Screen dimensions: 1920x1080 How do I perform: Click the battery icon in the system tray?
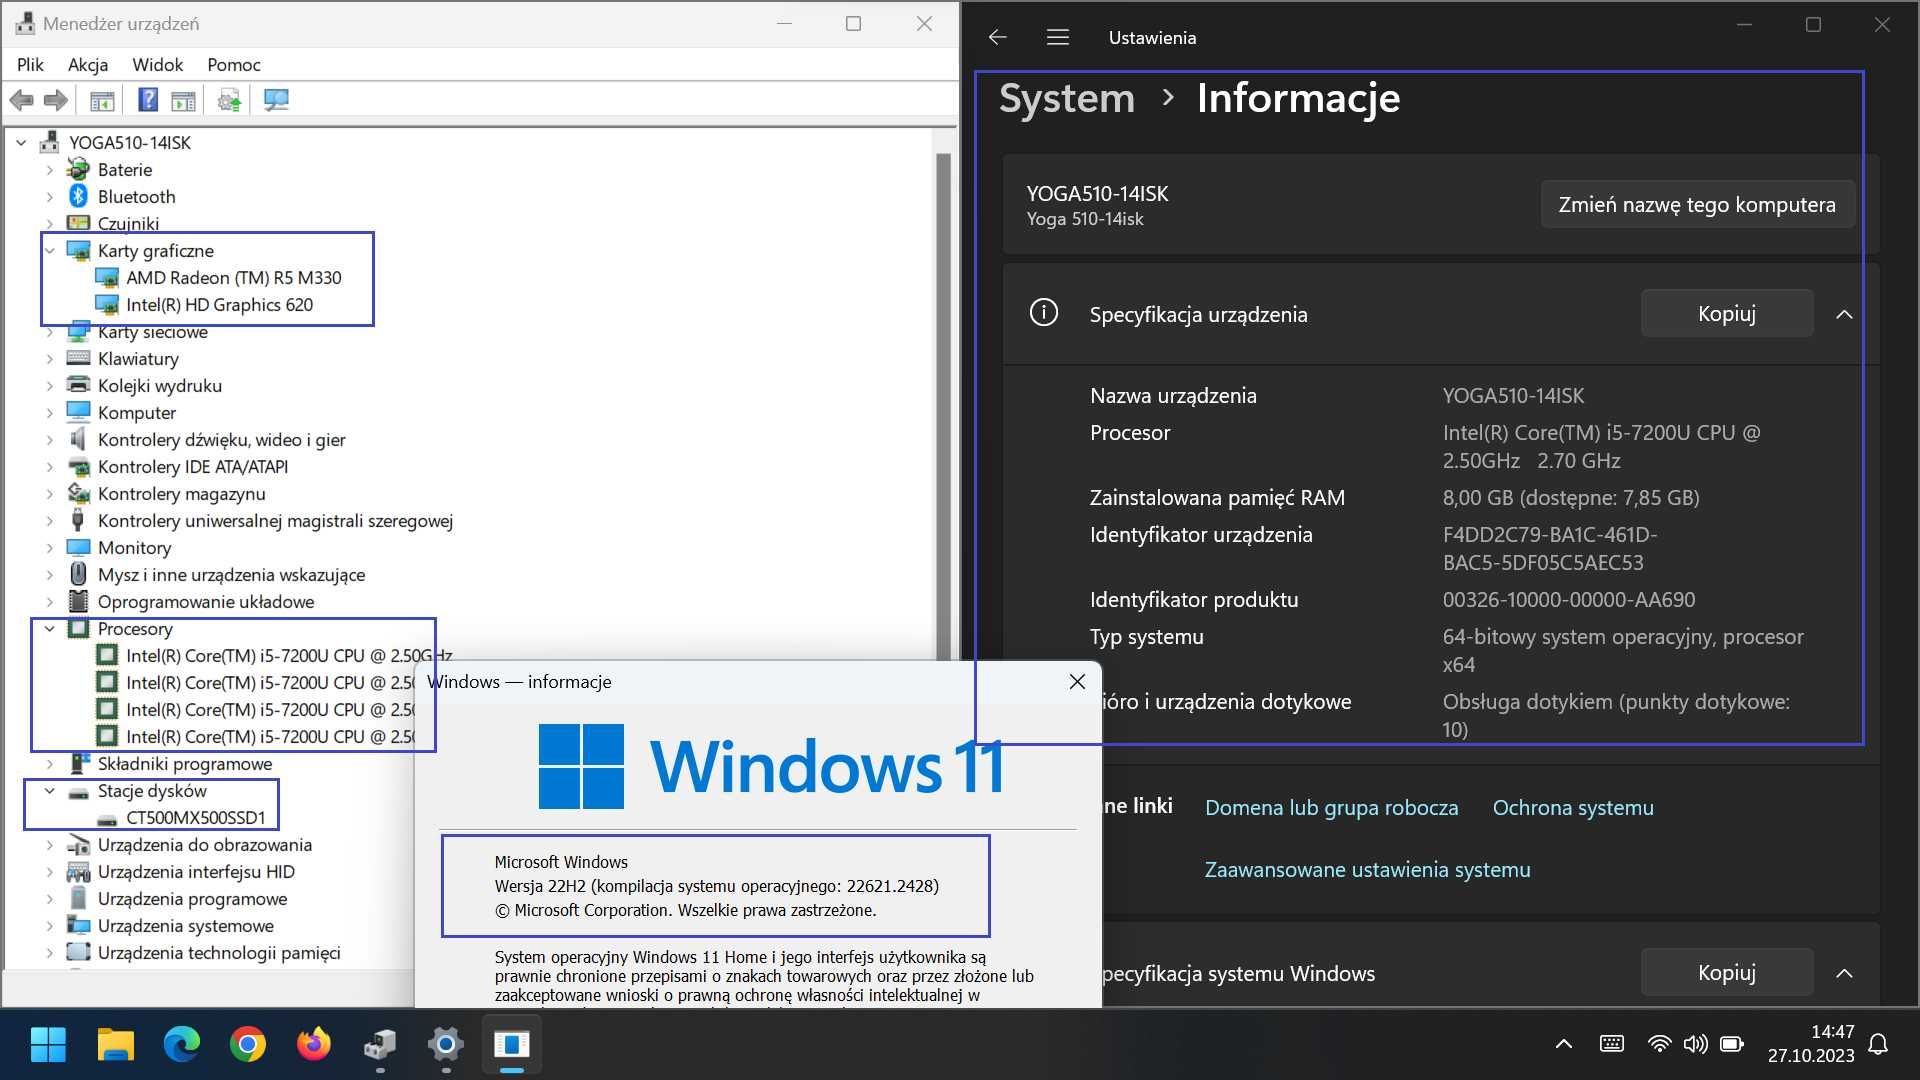tap(1732, 1044)
